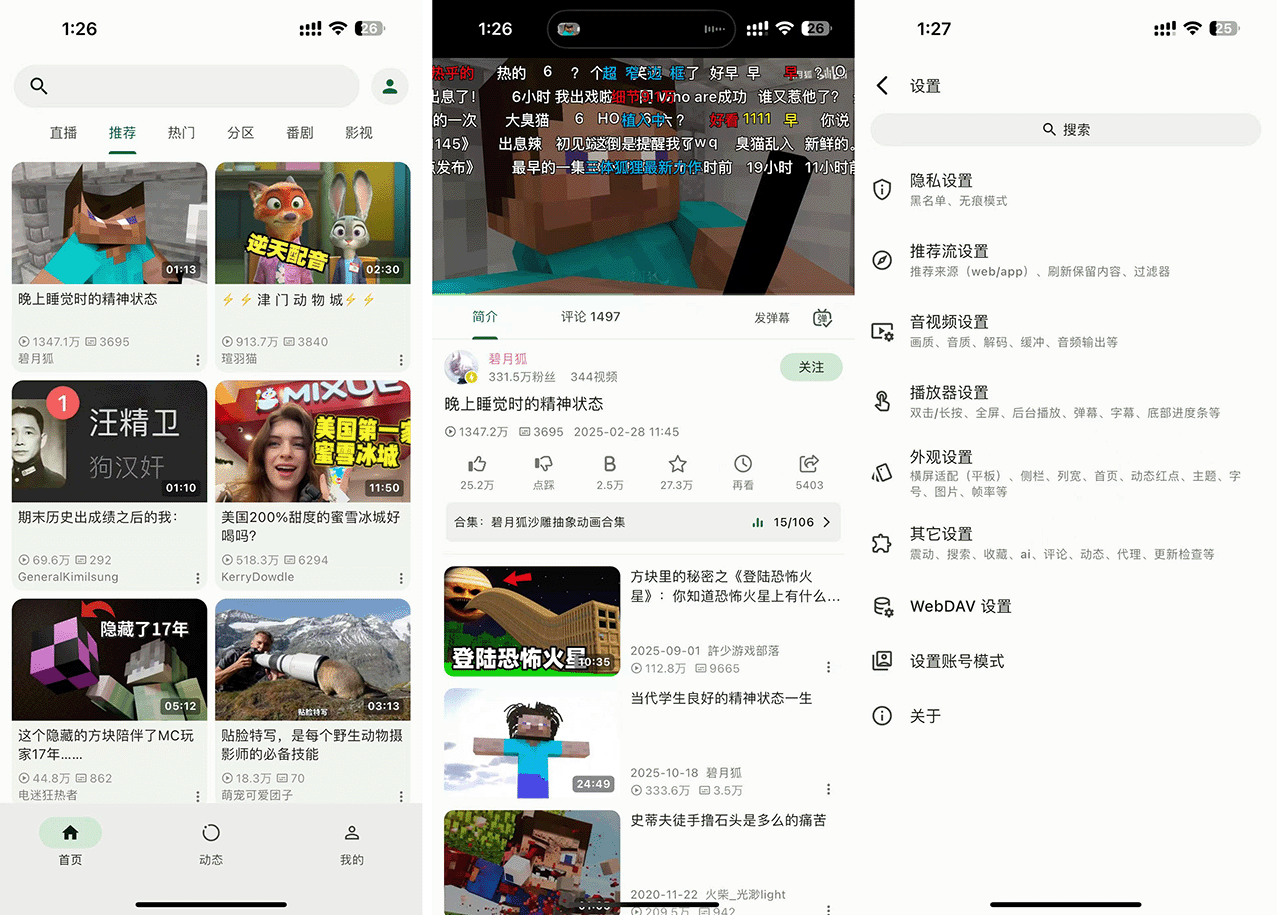Tap 动态 in bottom navigation
This screenshot has width=1277, height=915.
211,843
